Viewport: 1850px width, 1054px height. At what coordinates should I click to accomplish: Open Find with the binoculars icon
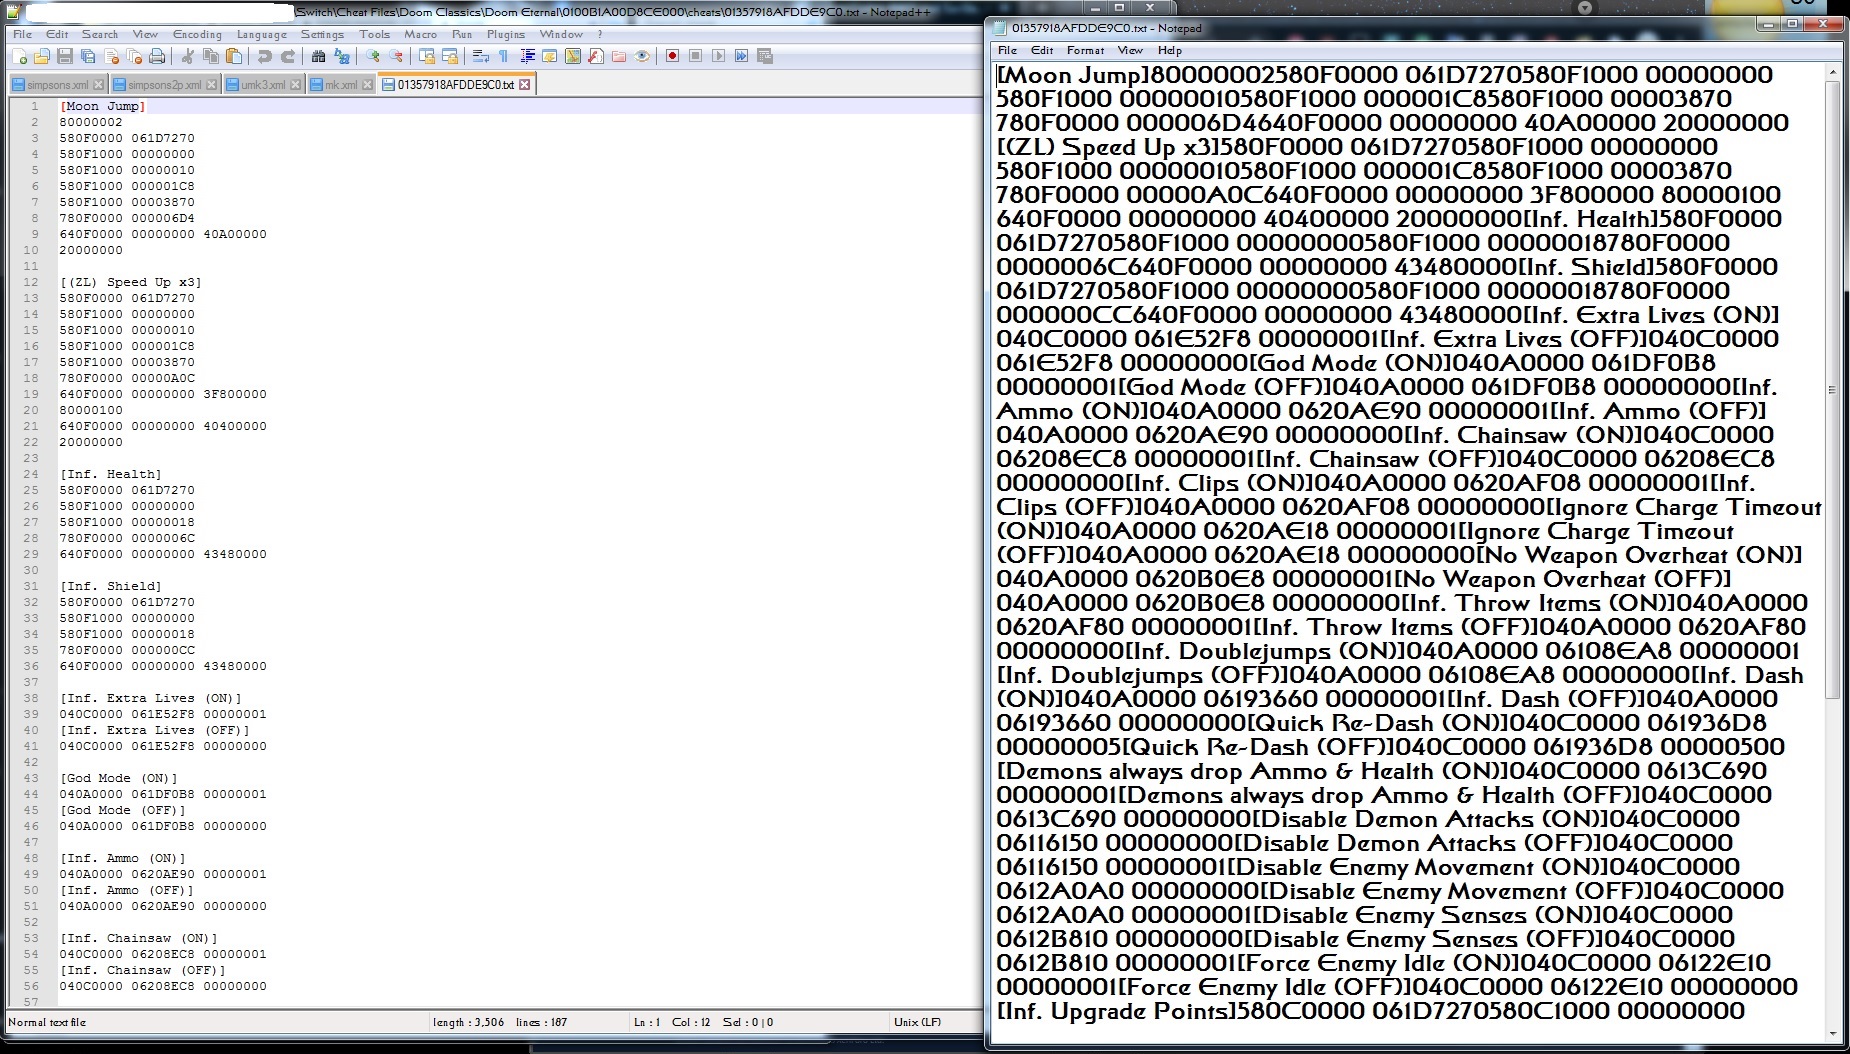(x=319, y=56)
